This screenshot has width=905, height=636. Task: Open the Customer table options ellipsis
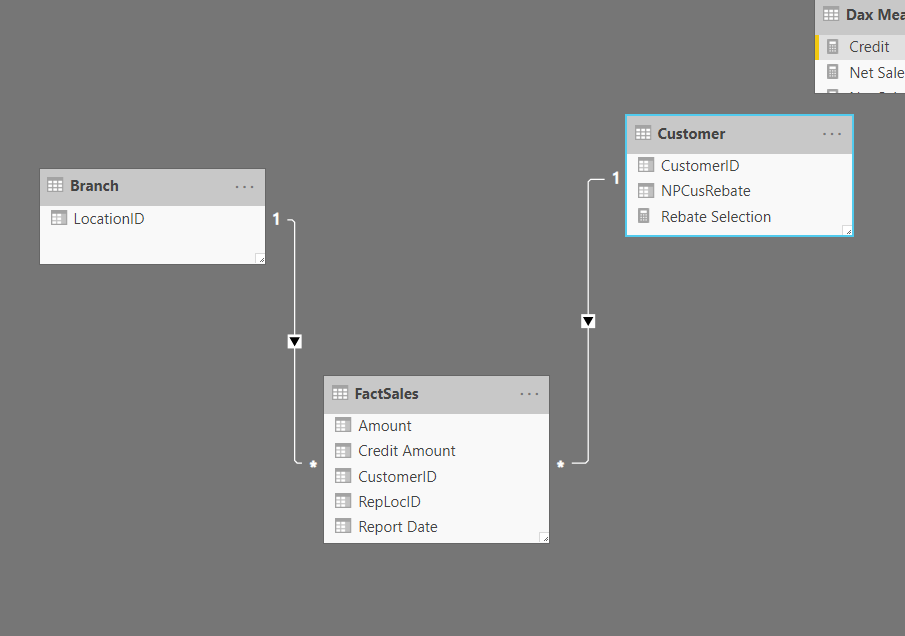point(832,134)
